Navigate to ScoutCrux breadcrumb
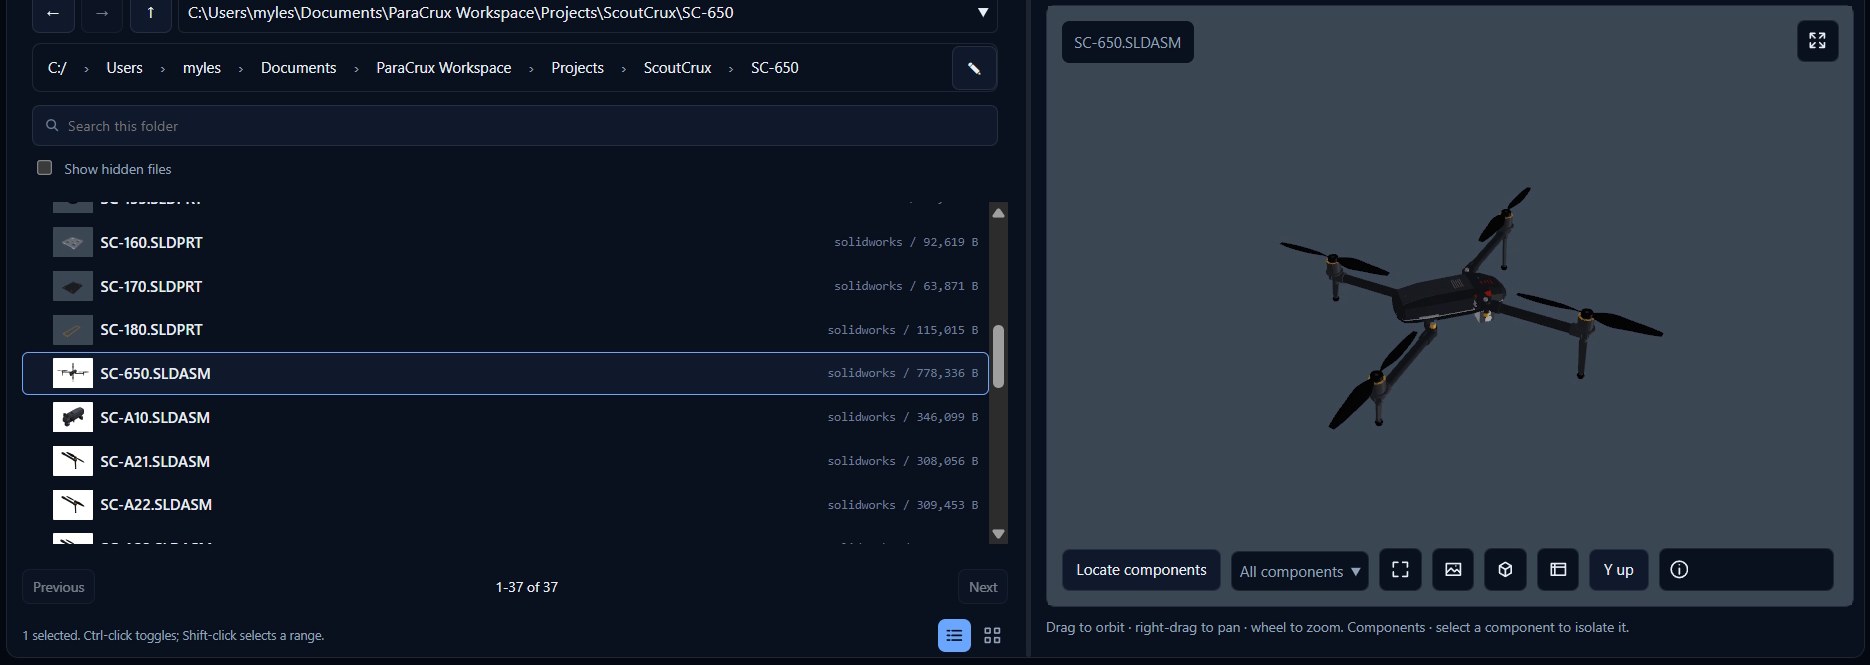1870x665 pixels. tap(677, 68)
